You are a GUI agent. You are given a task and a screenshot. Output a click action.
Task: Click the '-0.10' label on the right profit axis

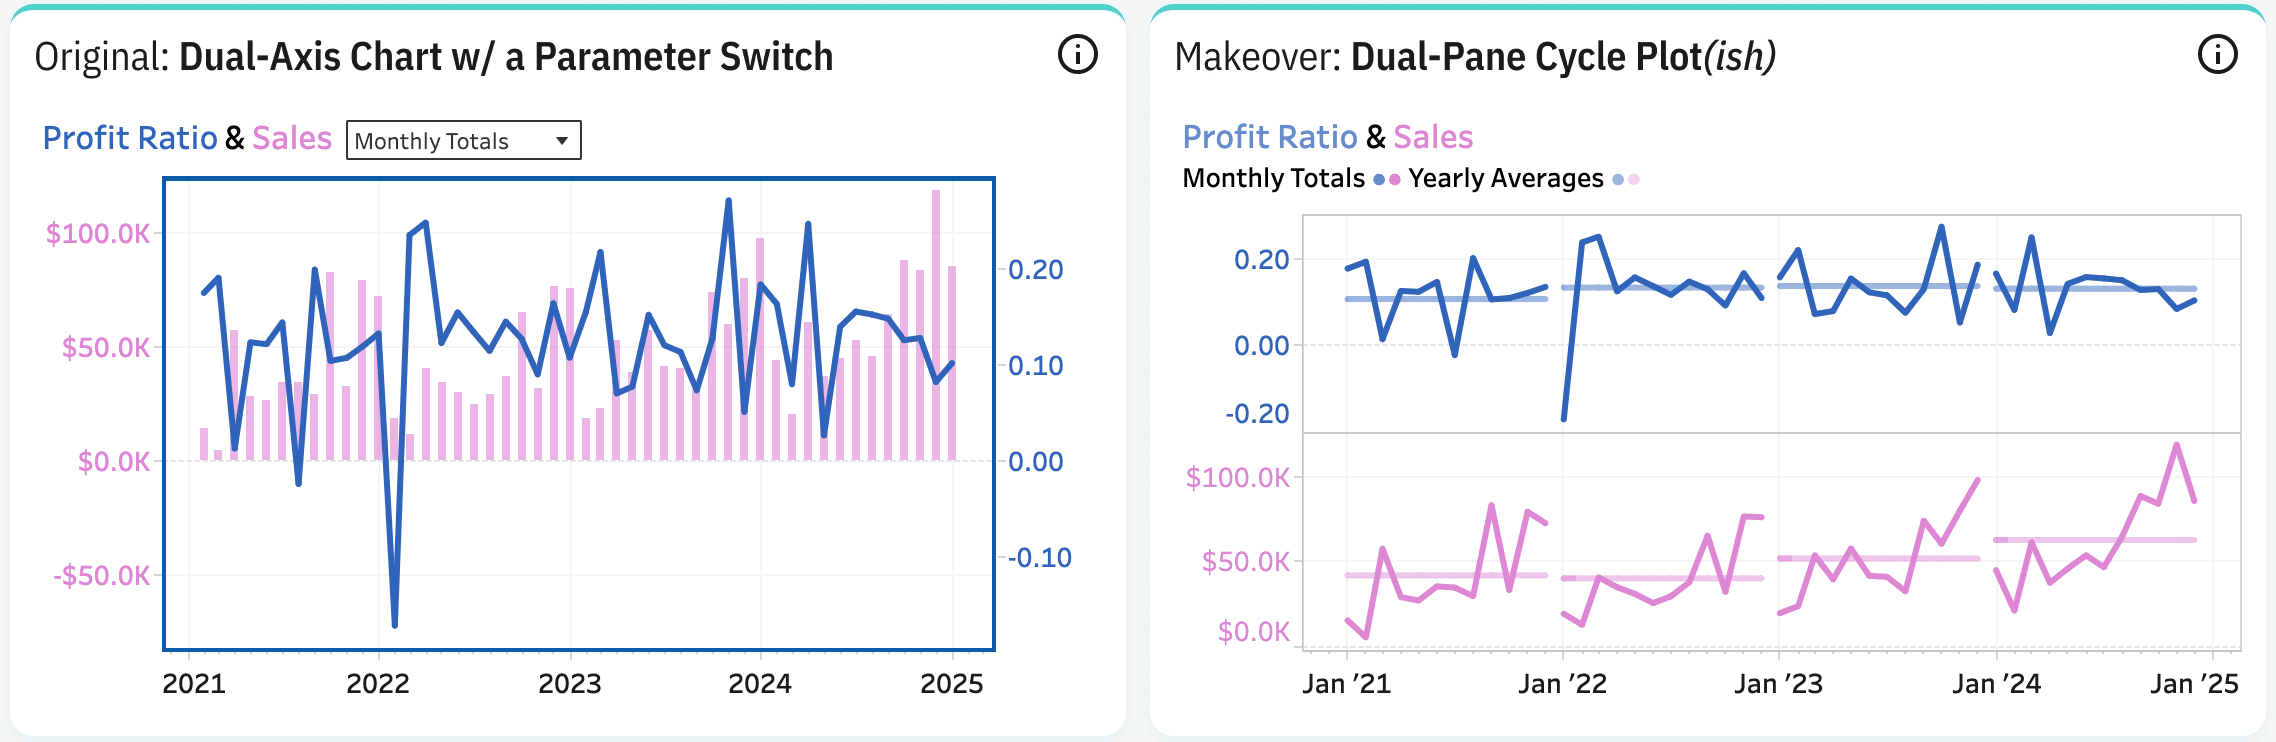1040,558
